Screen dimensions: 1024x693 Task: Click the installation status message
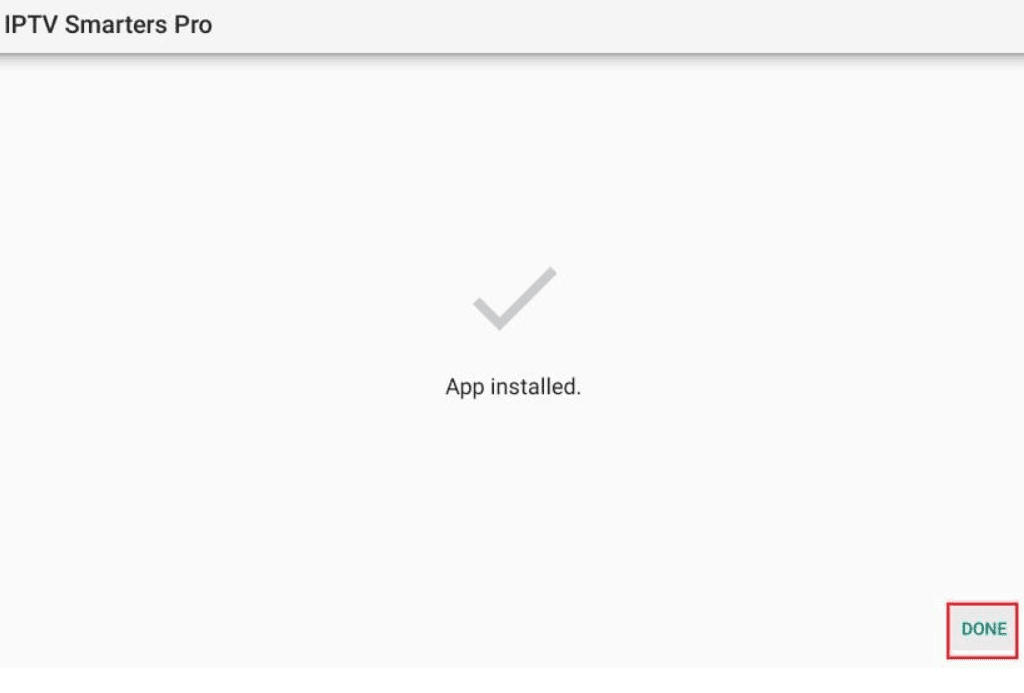(x=513, y=387)
